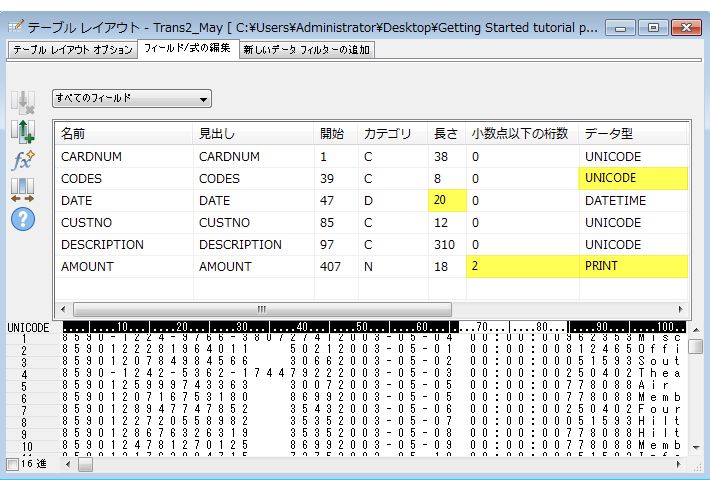Select the フィールド/式の編集 tab
Viewport: 710px width, 480px height.
(x=187, y=49)
